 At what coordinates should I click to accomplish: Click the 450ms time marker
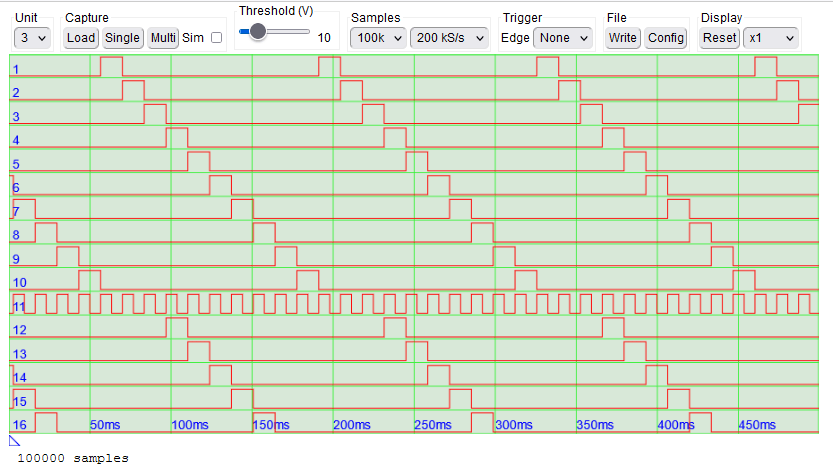point(757,425)
